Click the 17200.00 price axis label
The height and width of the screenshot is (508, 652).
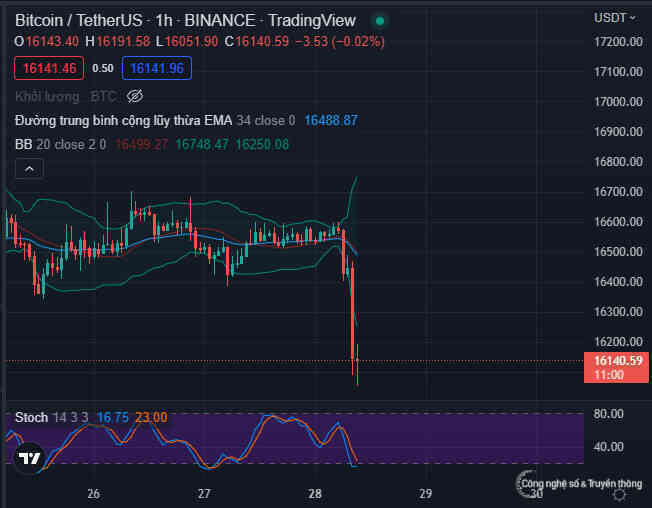(618, 42)
